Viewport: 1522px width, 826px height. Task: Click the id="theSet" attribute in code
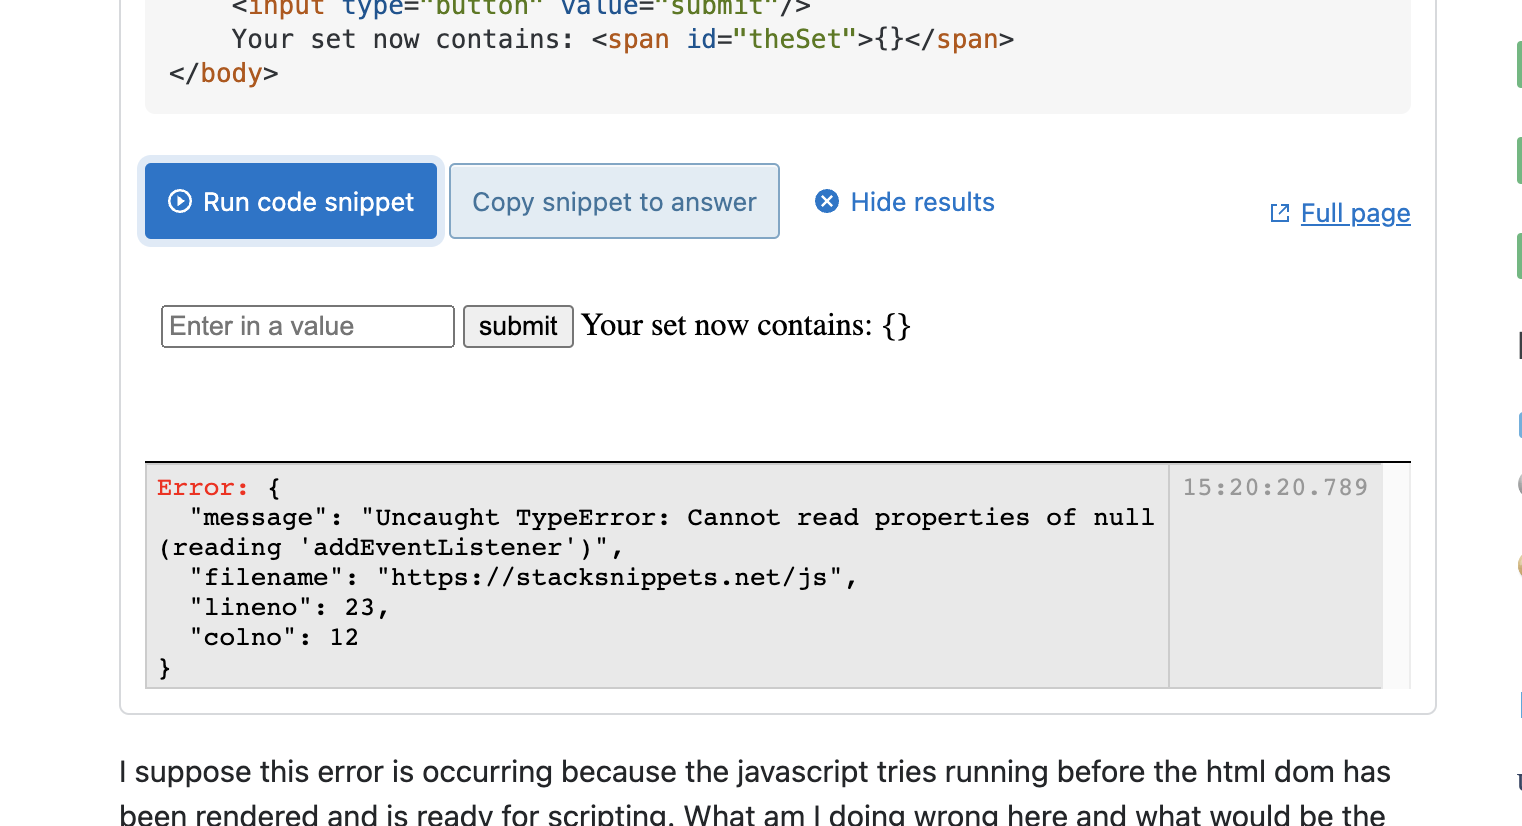771,40
